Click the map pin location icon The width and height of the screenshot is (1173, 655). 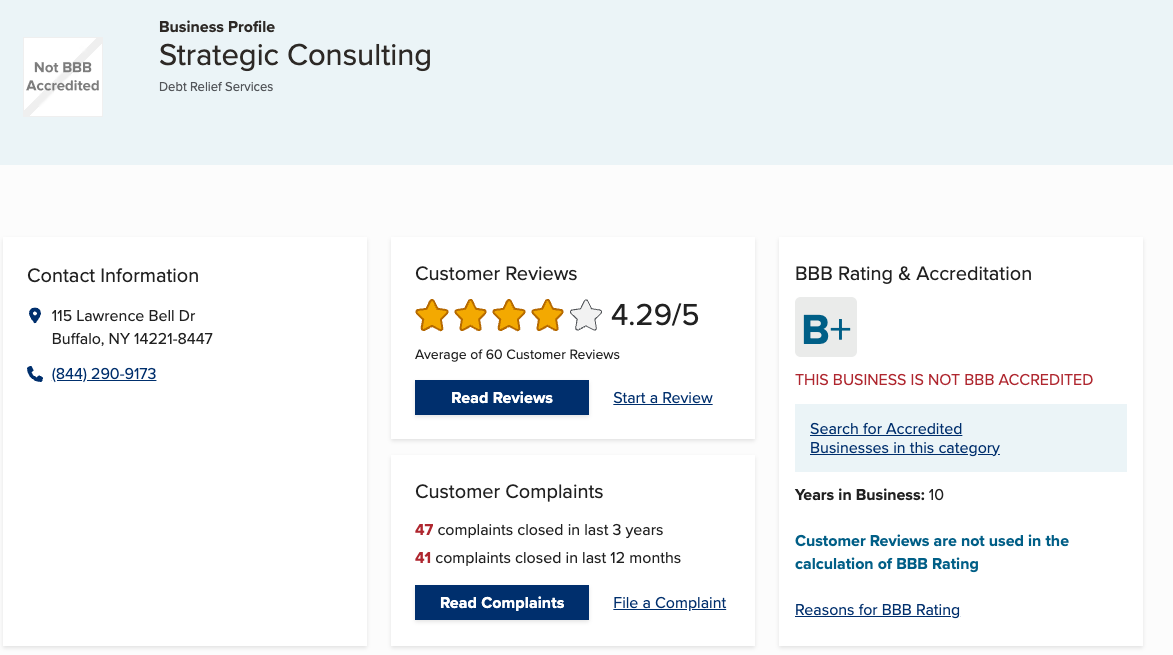point(35,316)
